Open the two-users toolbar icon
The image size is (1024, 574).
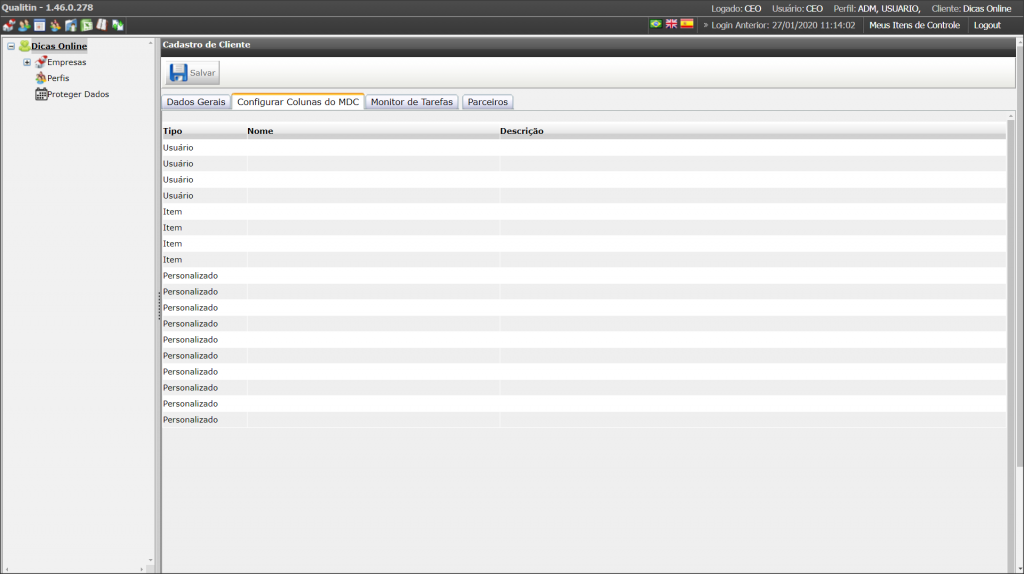click(24, 25)
